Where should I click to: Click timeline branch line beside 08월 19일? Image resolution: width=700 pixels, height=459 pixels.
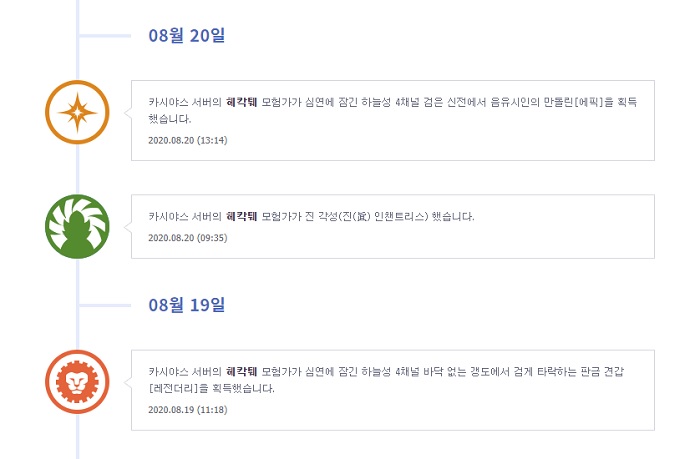coord(105,305)
